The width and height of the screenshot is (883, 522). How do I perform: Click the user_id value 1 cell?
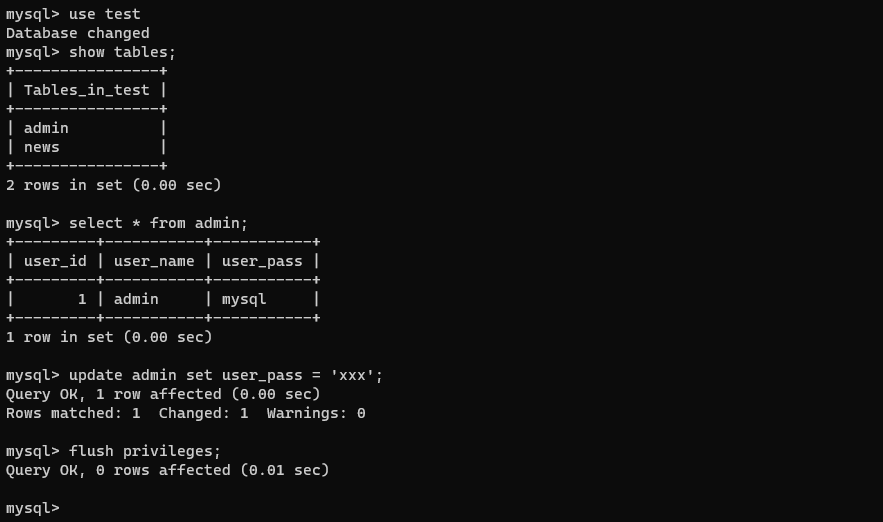click(82, 300)
